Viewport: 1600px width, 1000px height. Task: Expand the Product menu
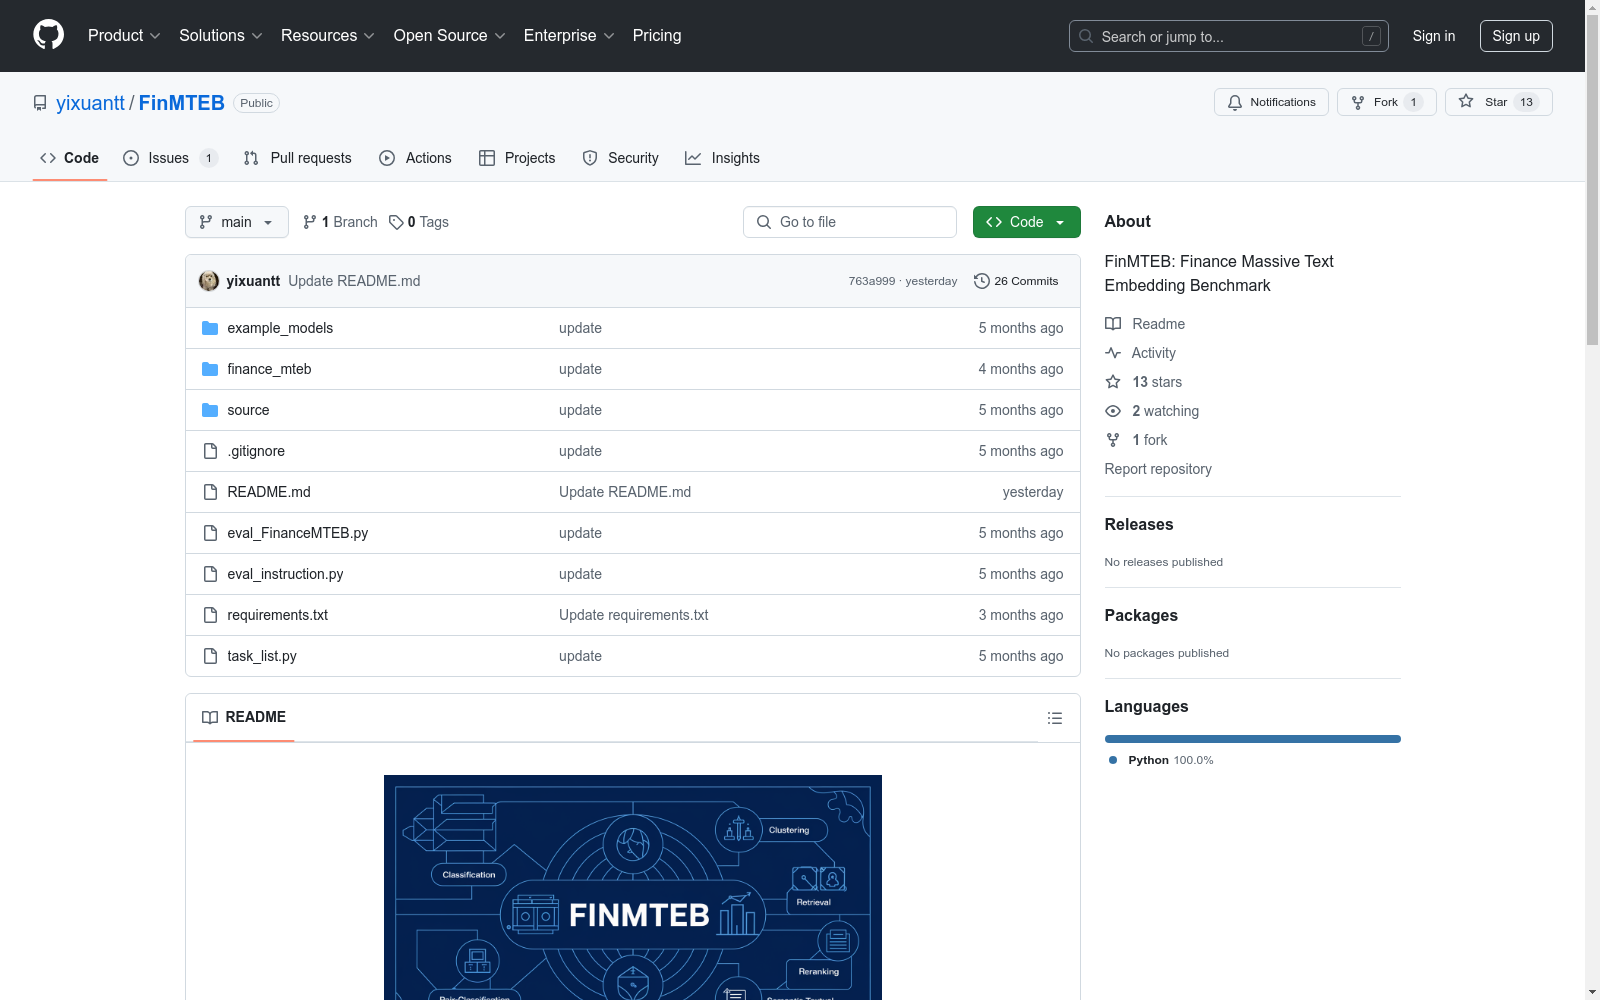coord(124,36)
